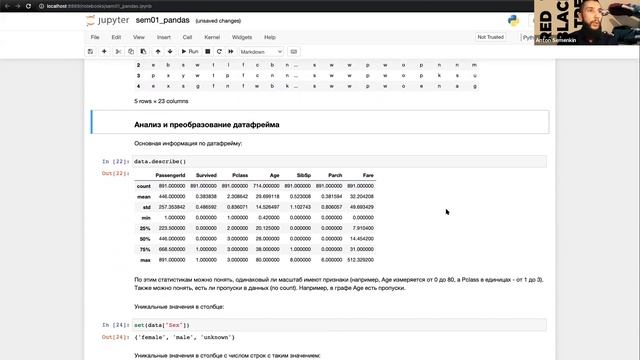Screen dimensions: 640x360
Task: Click the PassengerId column header
Action: [x=170, y=175]
